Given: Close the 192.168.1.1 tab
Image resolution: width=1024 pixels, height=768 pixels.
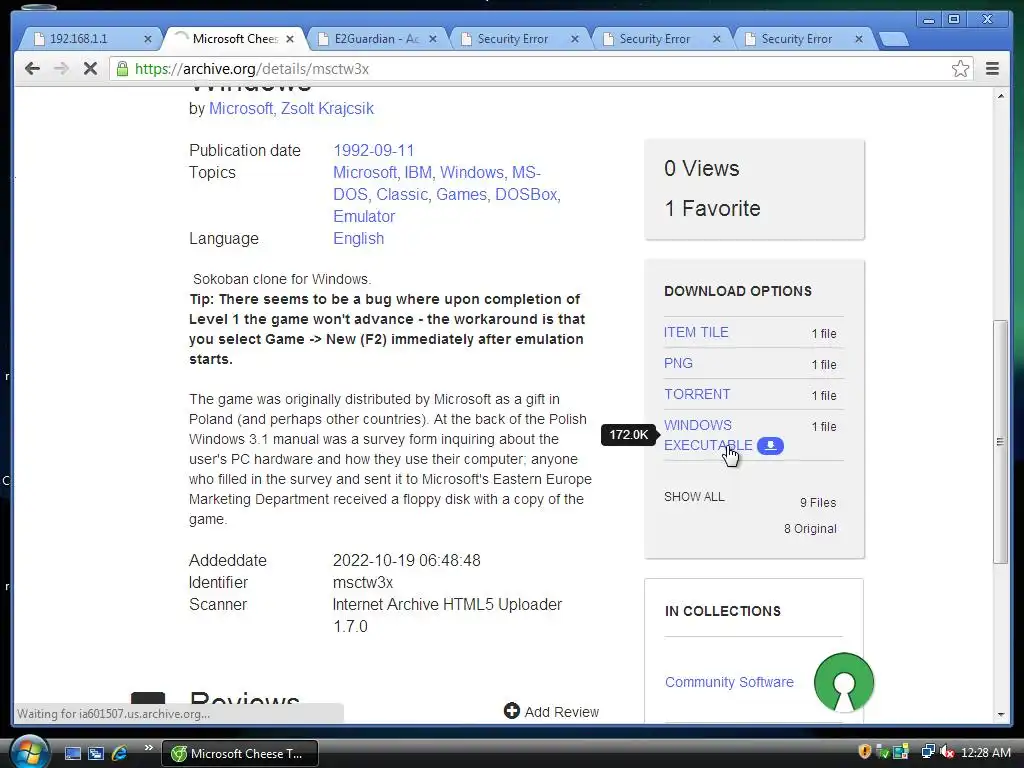Looking at the screenshot, I should (148, 39).
